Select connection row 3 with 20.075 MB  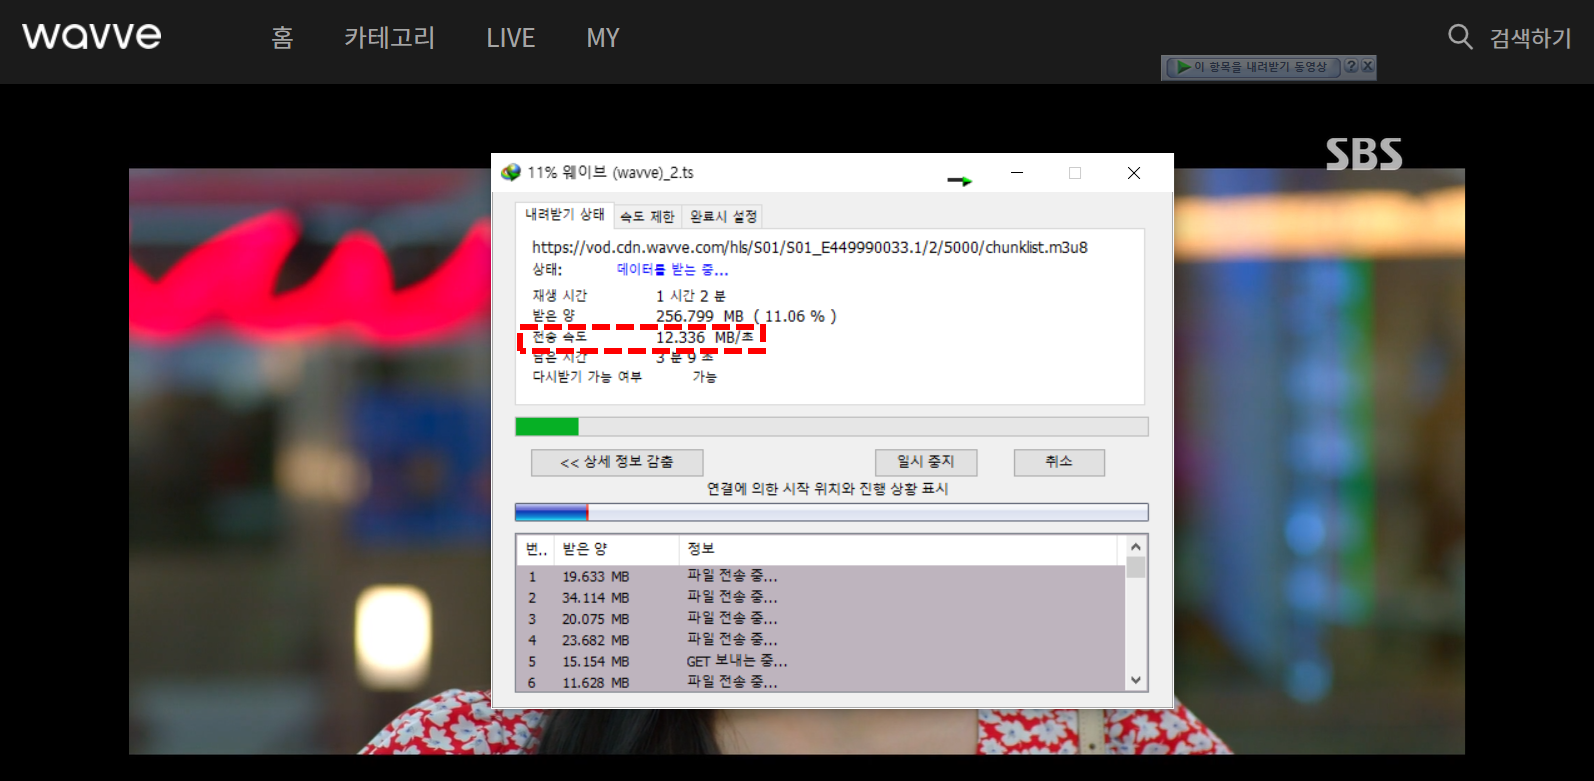(x=821, y=619)
